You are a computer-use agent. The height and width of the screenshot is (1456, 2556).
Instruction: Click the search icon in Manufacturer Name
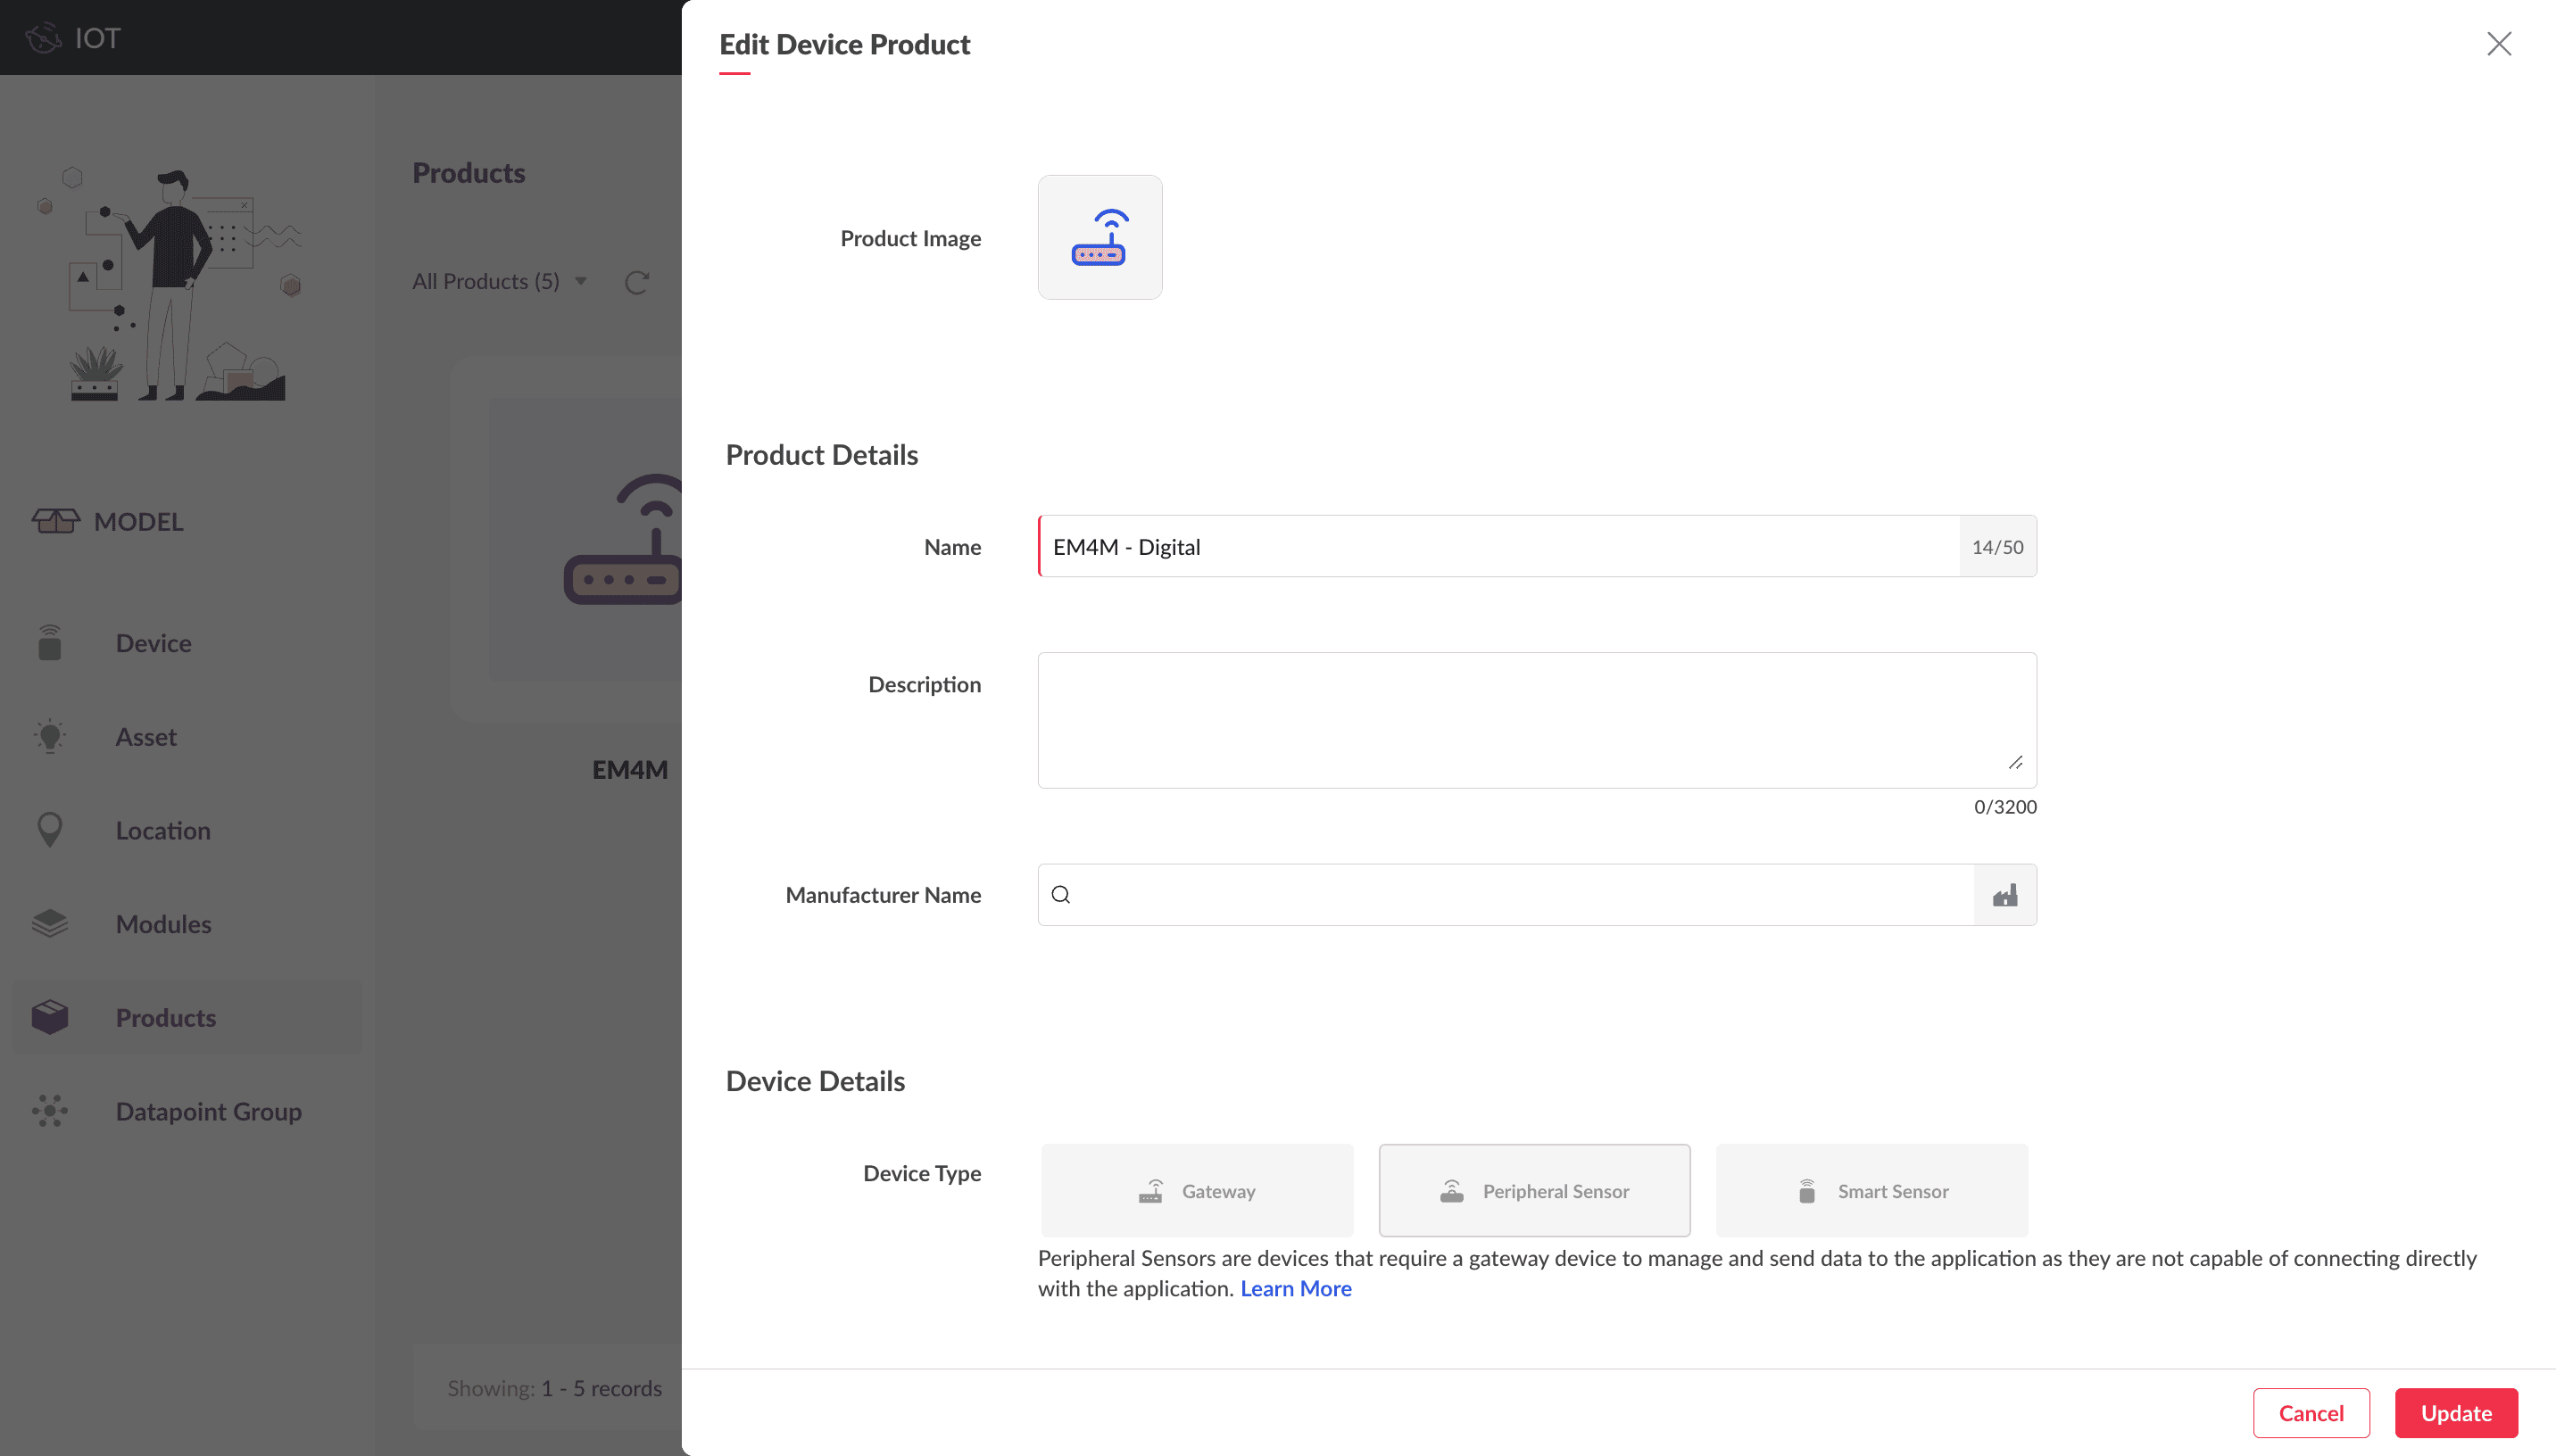pos(1061,895)
